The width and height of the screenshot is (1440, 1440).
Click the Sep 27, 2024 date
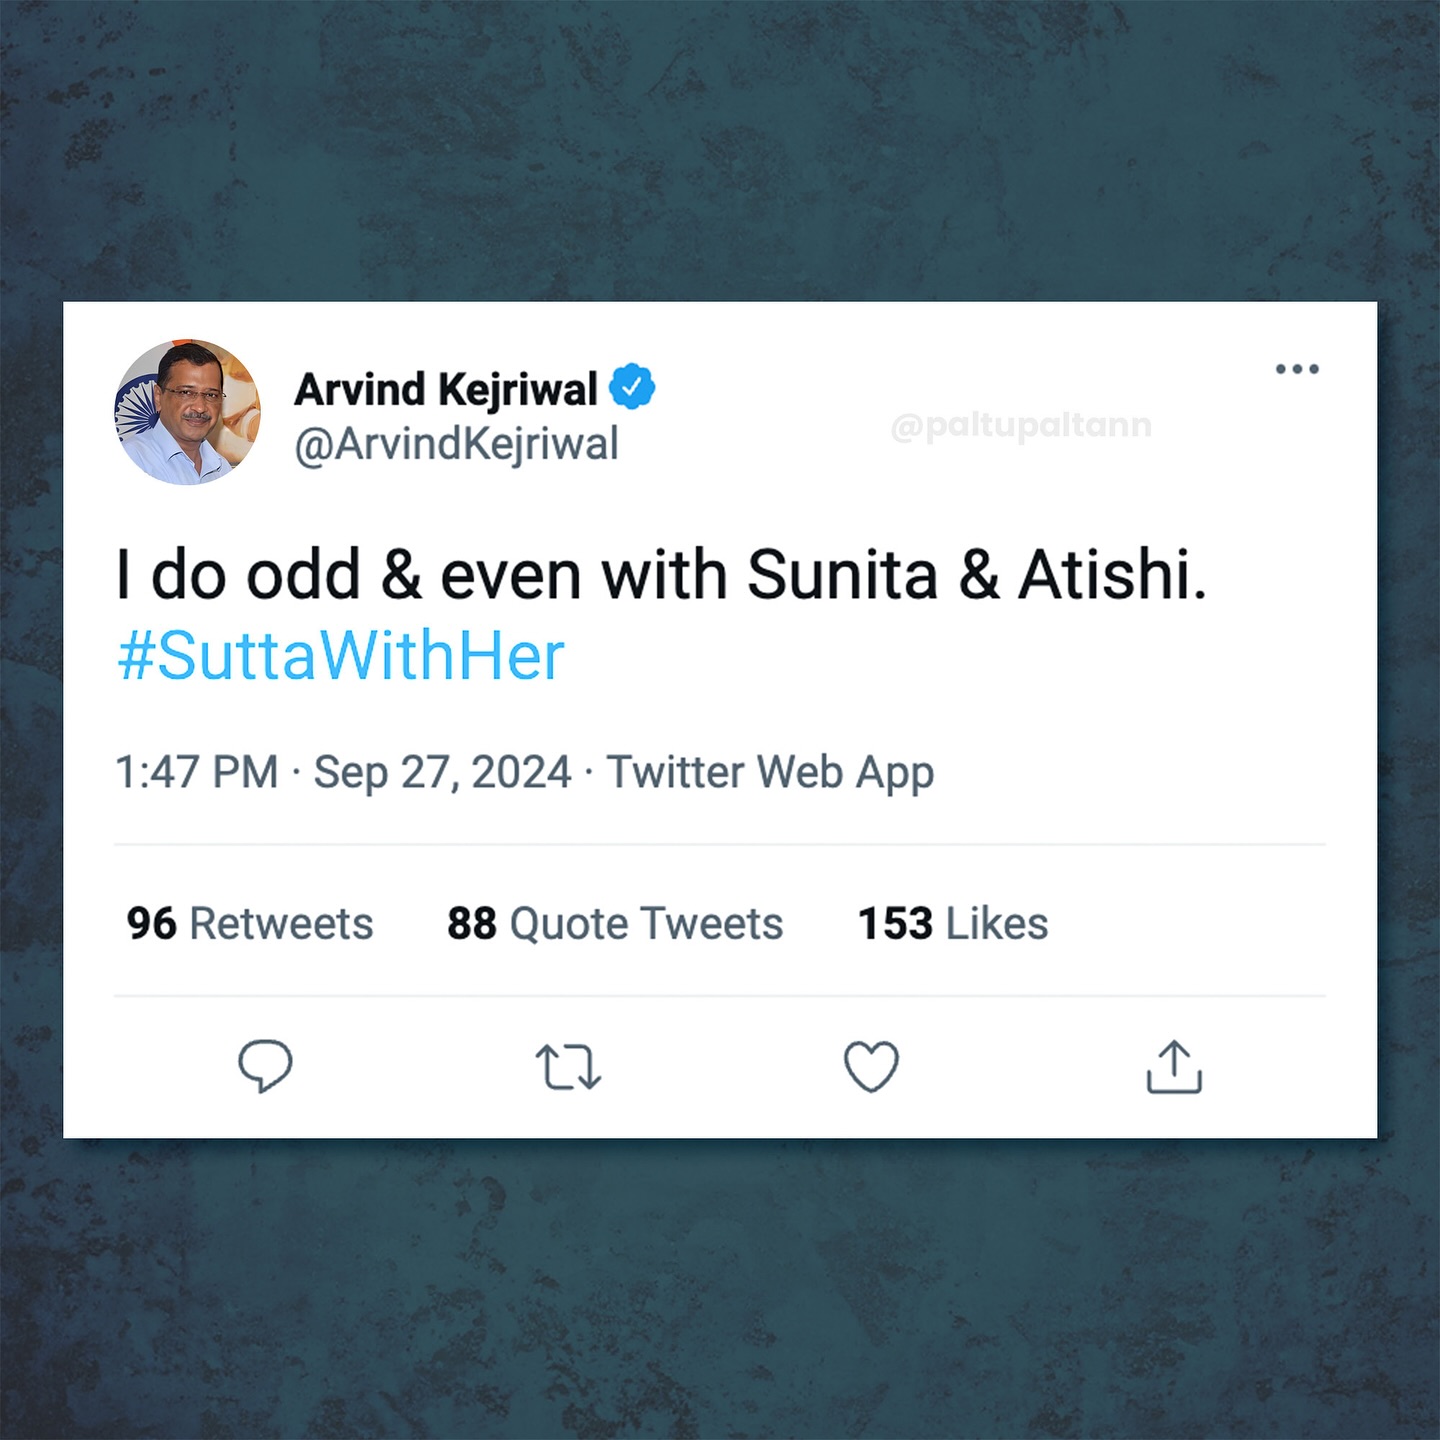(x=442, y=772)
